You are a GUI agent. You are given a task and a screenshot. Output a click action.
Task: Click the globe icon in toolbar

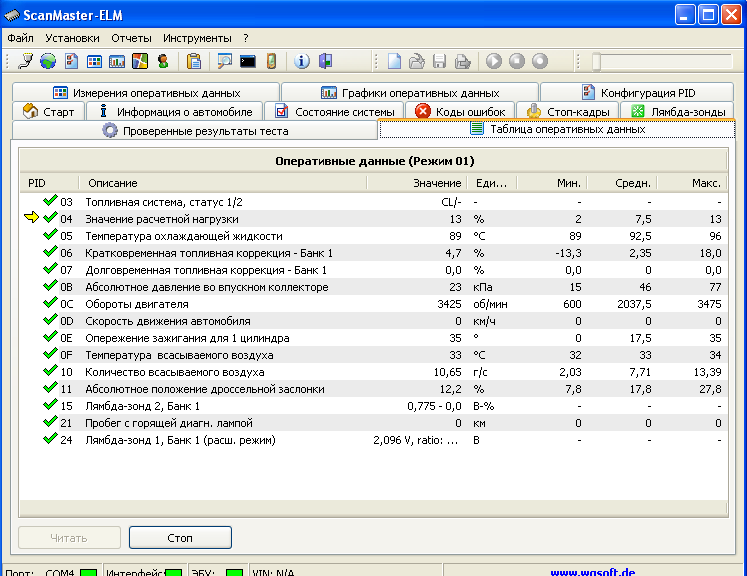coord(48,61)
